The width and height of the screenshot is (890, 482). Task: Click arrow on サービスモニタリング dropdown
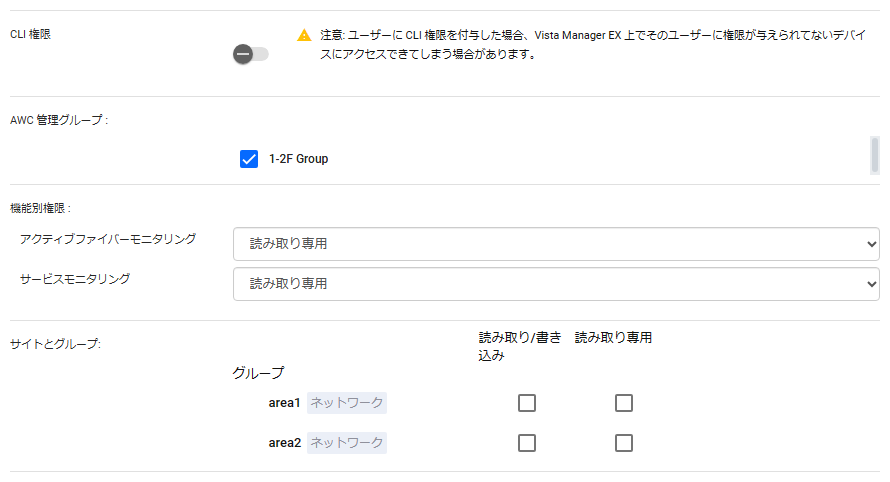coord(872,284)
